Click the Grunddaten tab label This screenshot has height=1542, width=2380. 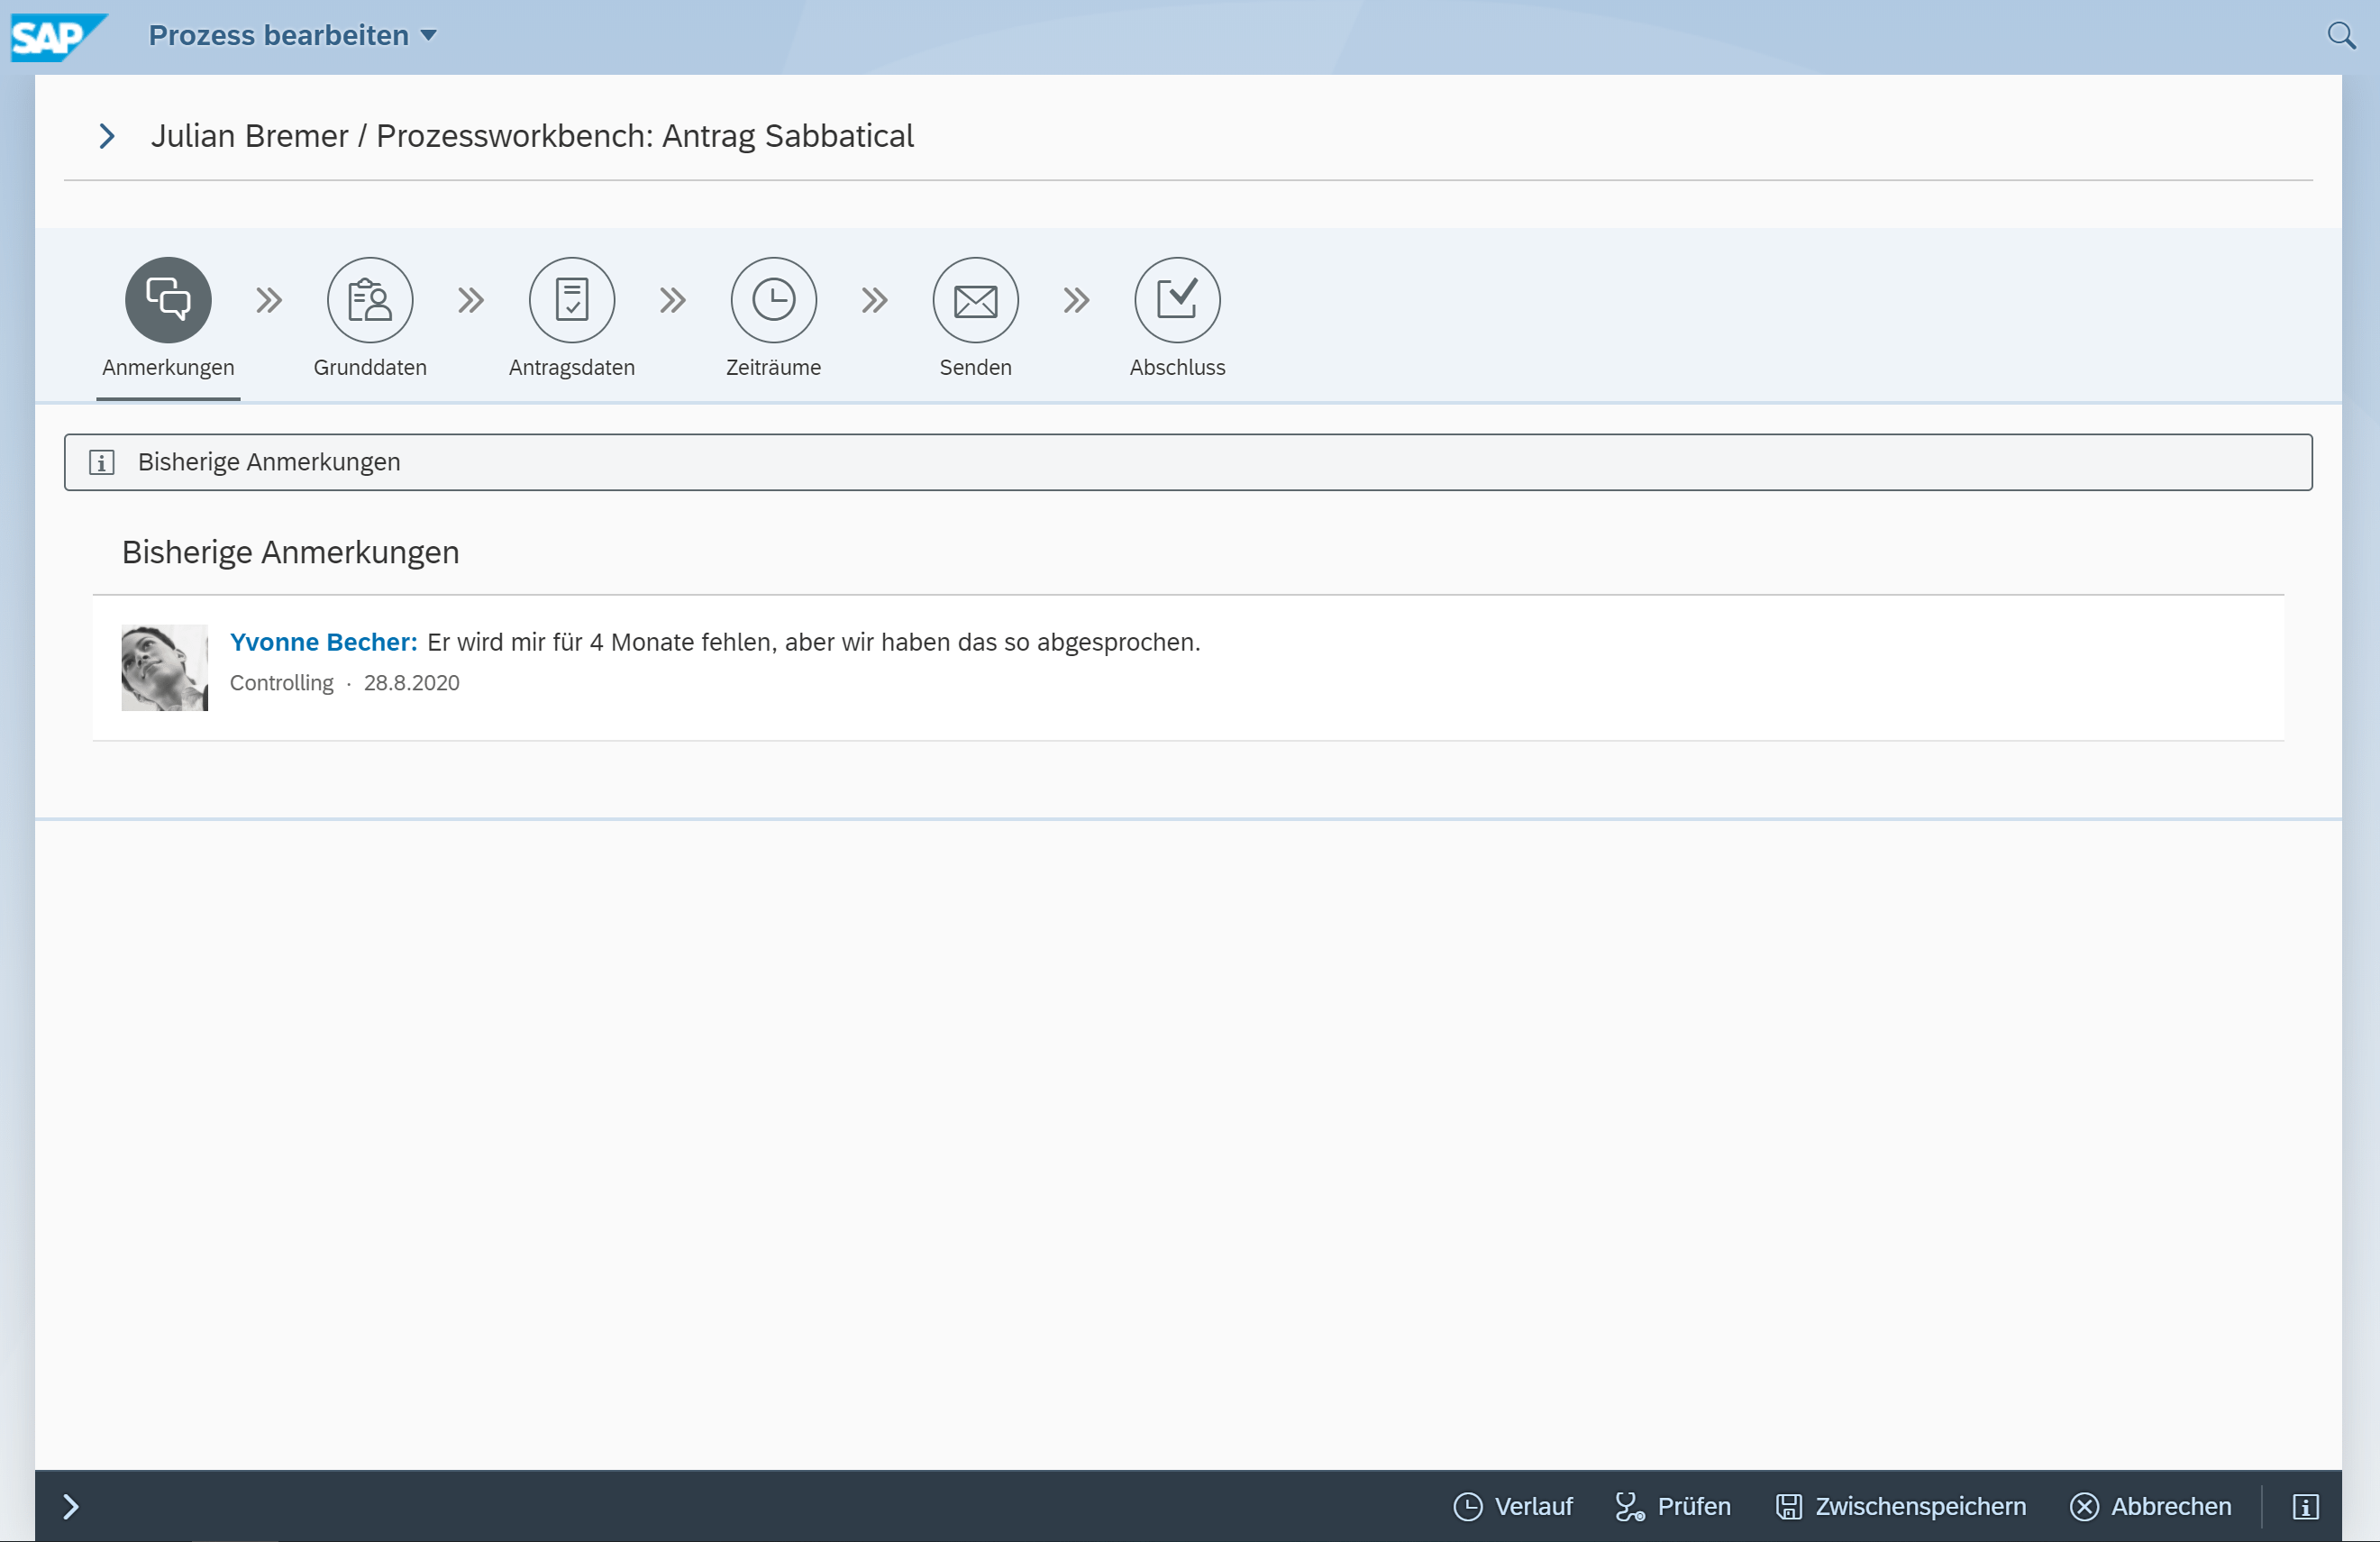point(370,367)
